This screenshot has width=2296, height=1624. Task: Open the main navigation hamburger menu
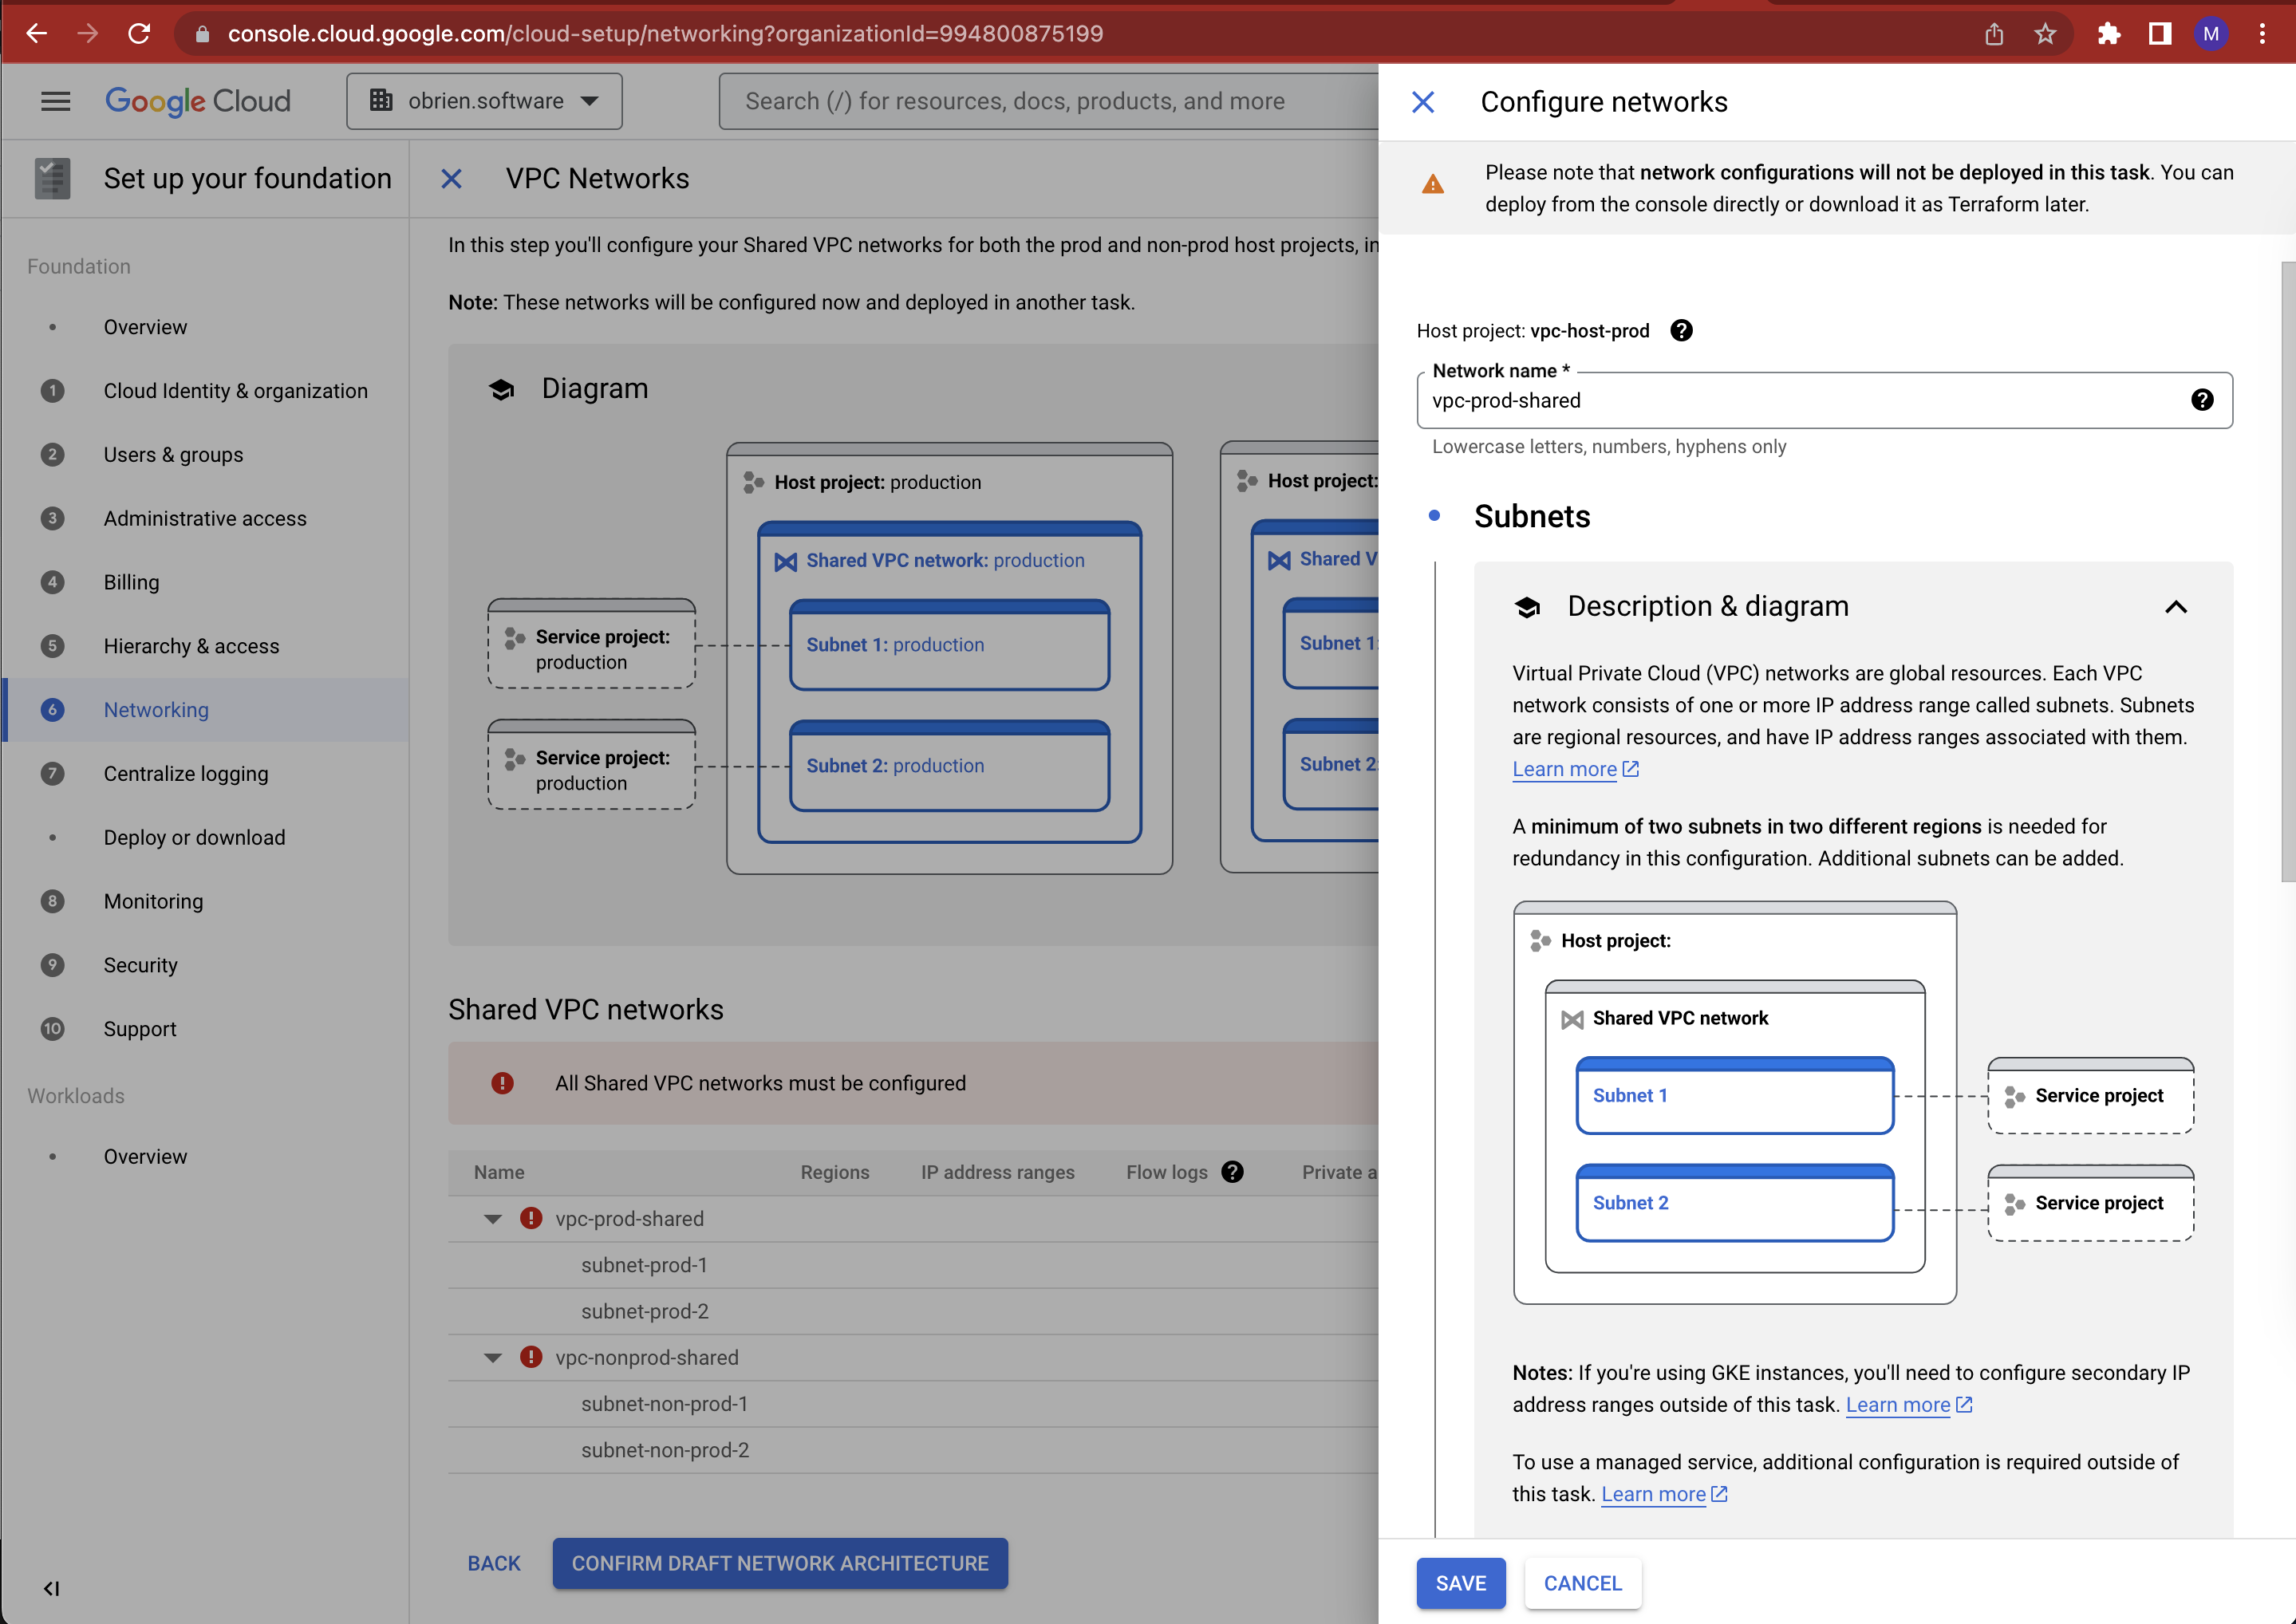click(x=55, y=101)
